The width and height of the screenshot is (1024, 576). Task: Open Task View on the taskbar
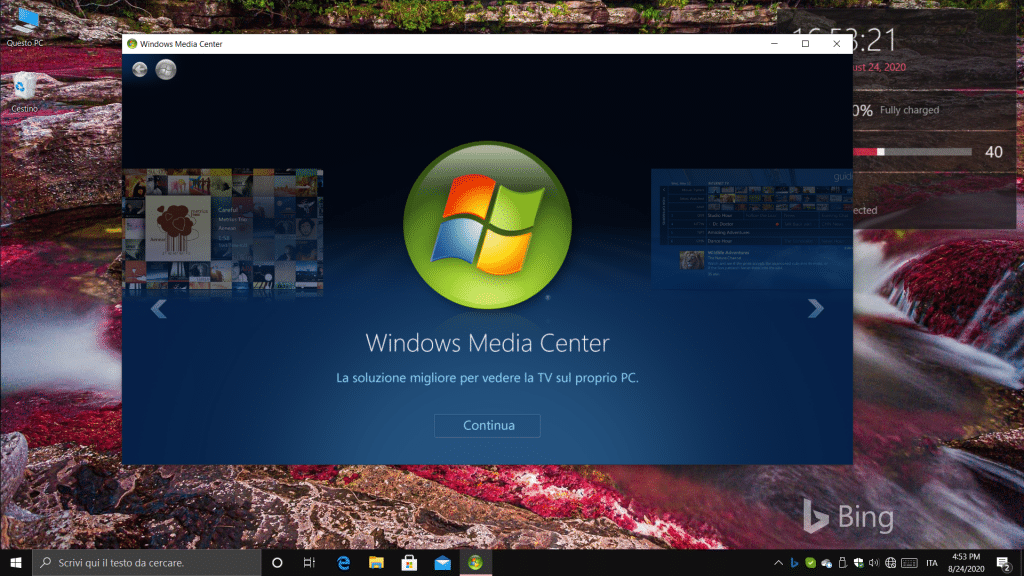[x=310, y=563]
